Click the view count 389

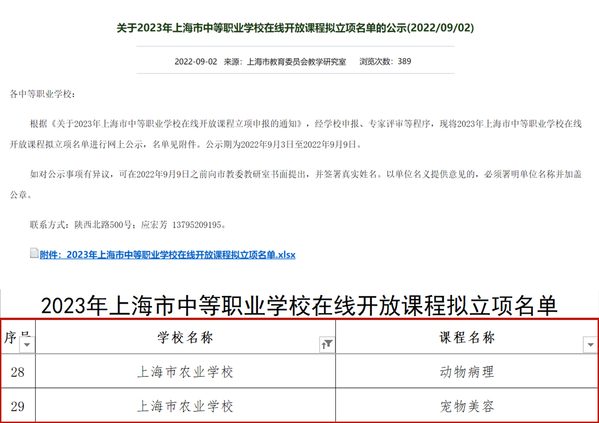[x=404, y=61]
